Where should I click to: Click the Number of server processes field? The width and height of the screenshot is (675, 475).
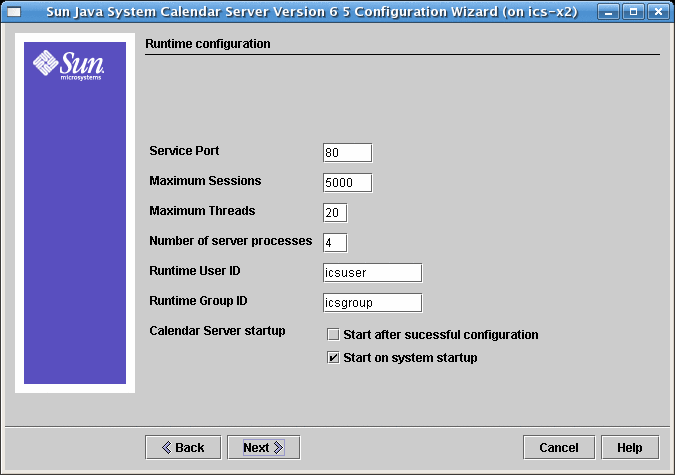pyautogui.click(x=335, y=242)
